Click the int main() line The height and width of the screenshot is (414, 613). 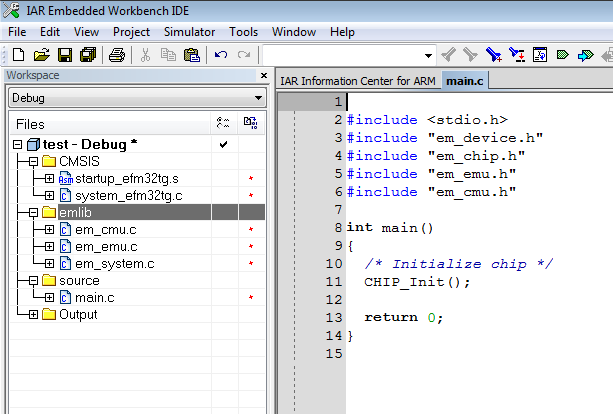390,228
